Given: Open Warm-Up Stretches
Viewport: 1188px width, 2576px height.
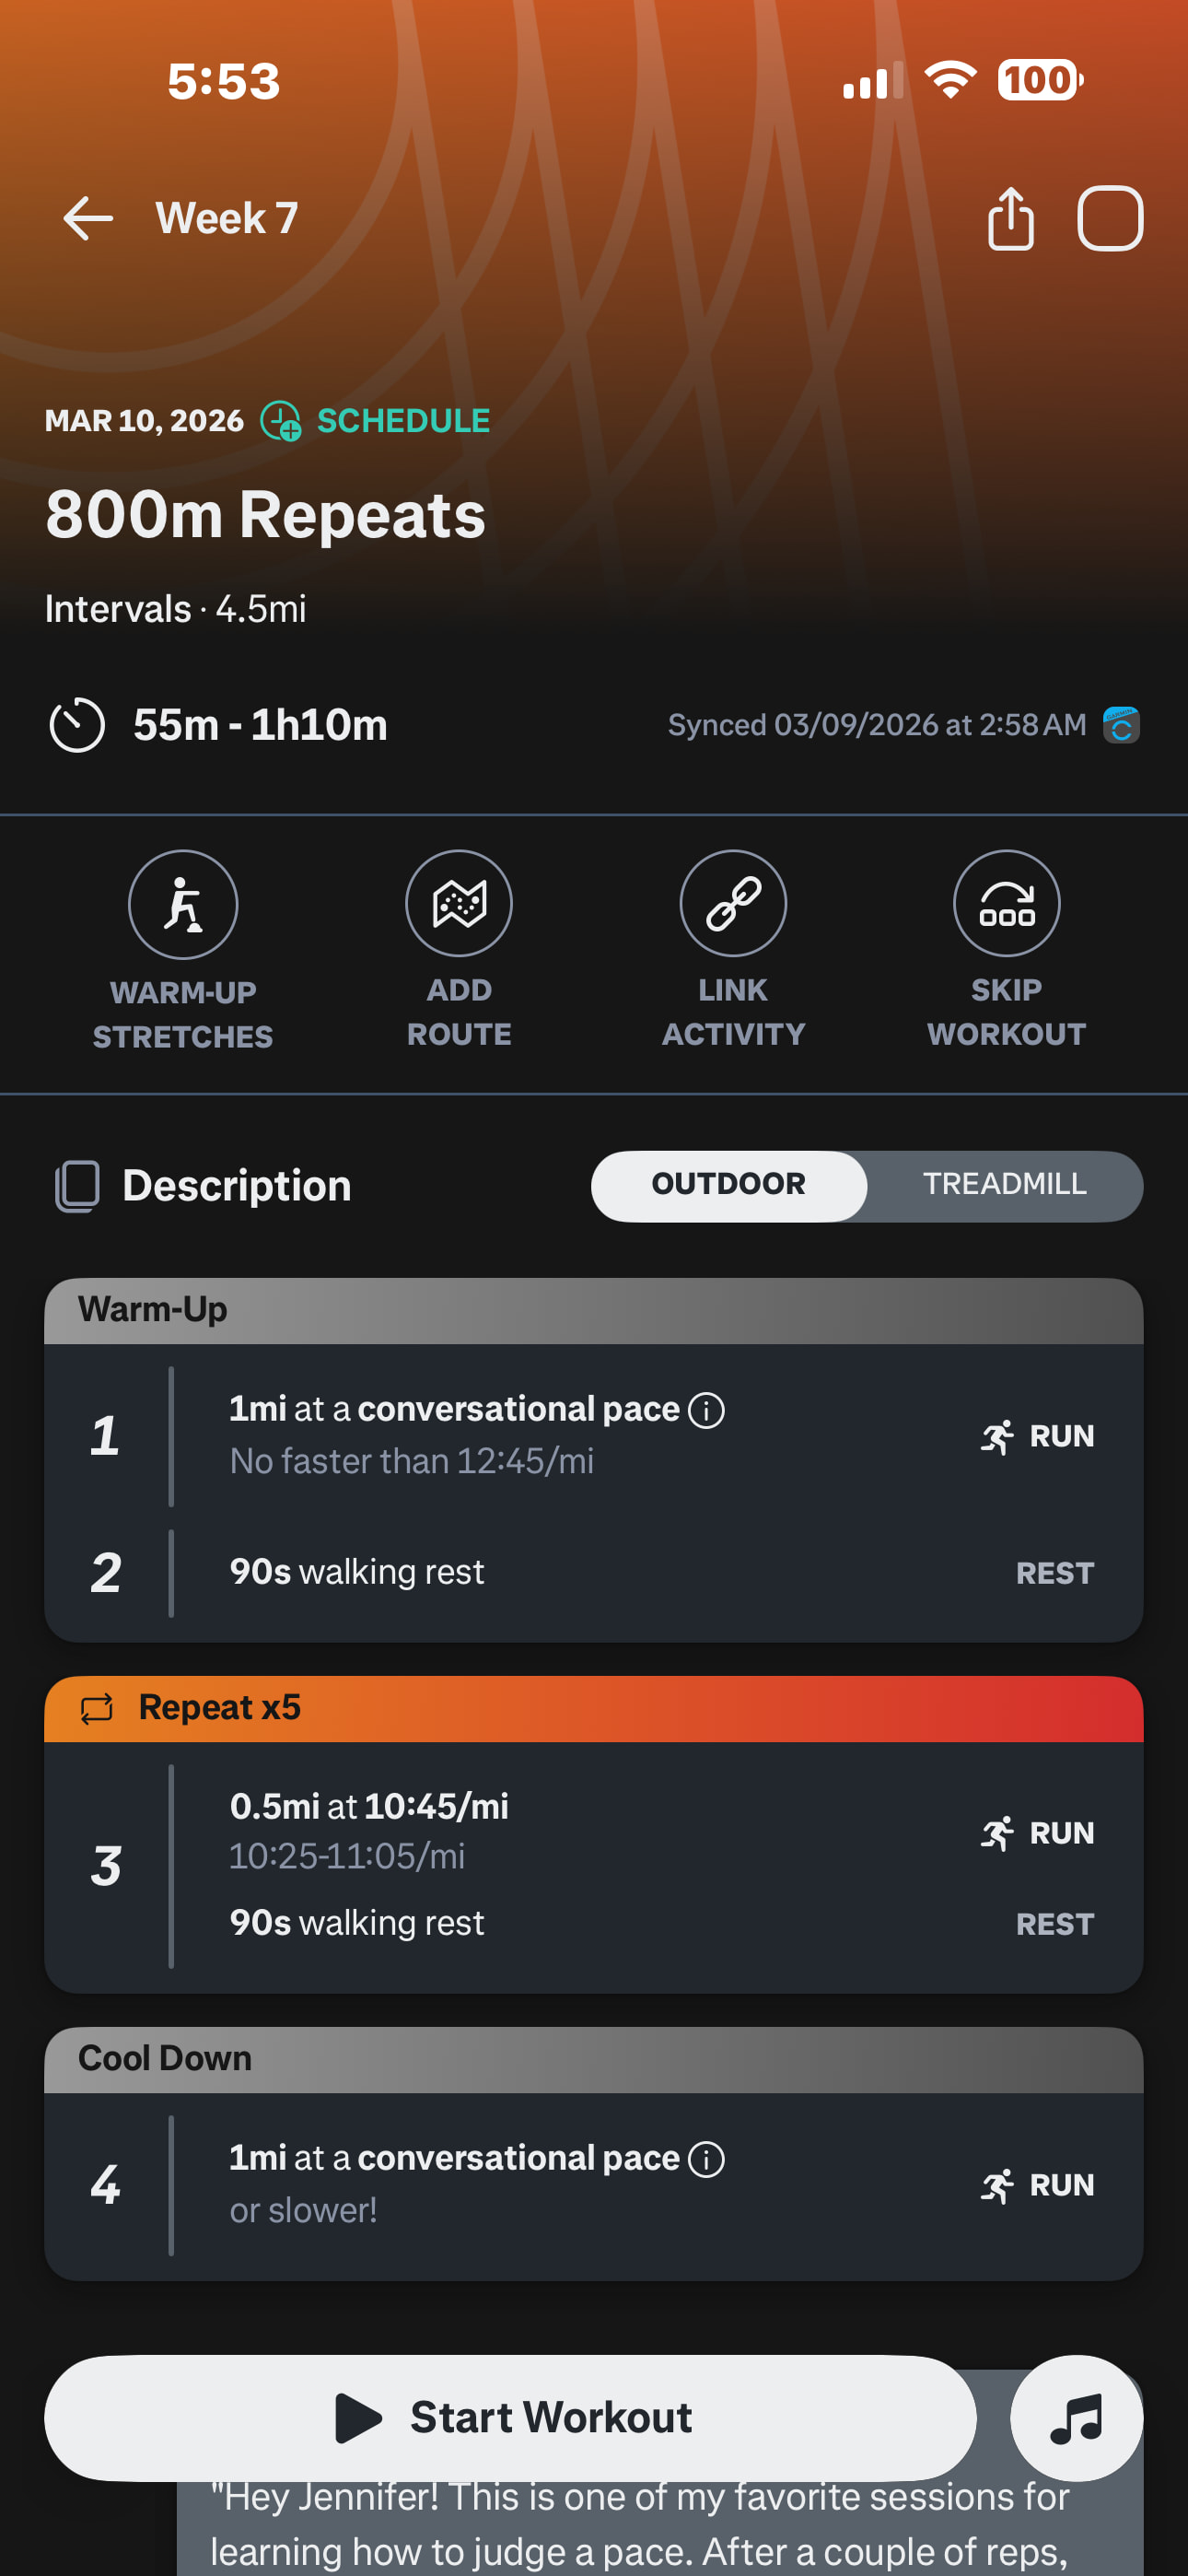Looking at the screenshot, I should click(x=183, y=905).
